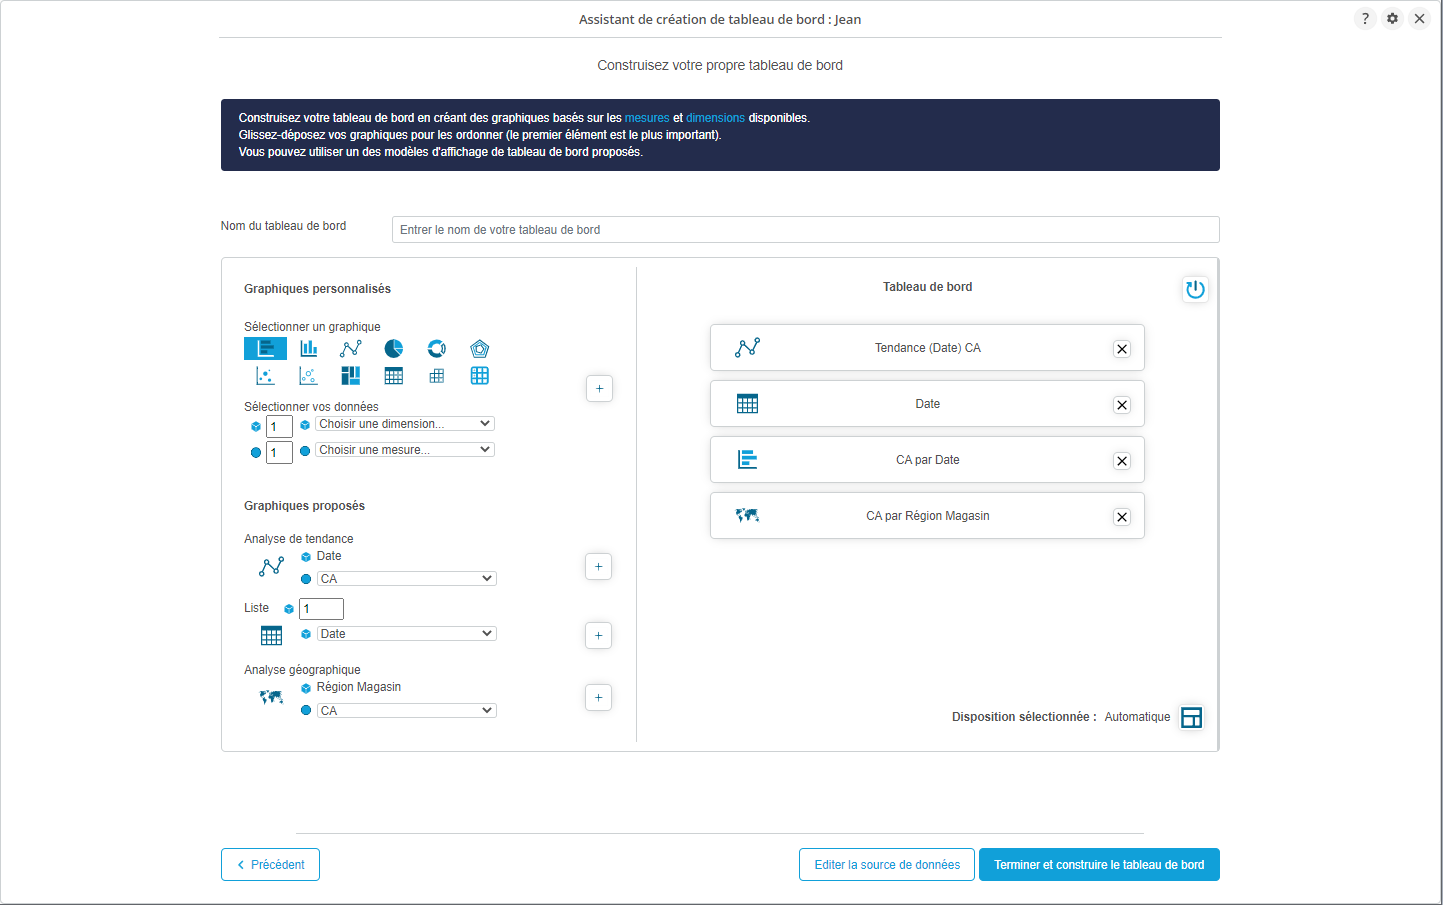Remove 'CA par Région Magasin' from the dashboard
The height and width of the screenshot is (905, 1443).
pos(1122,517)
